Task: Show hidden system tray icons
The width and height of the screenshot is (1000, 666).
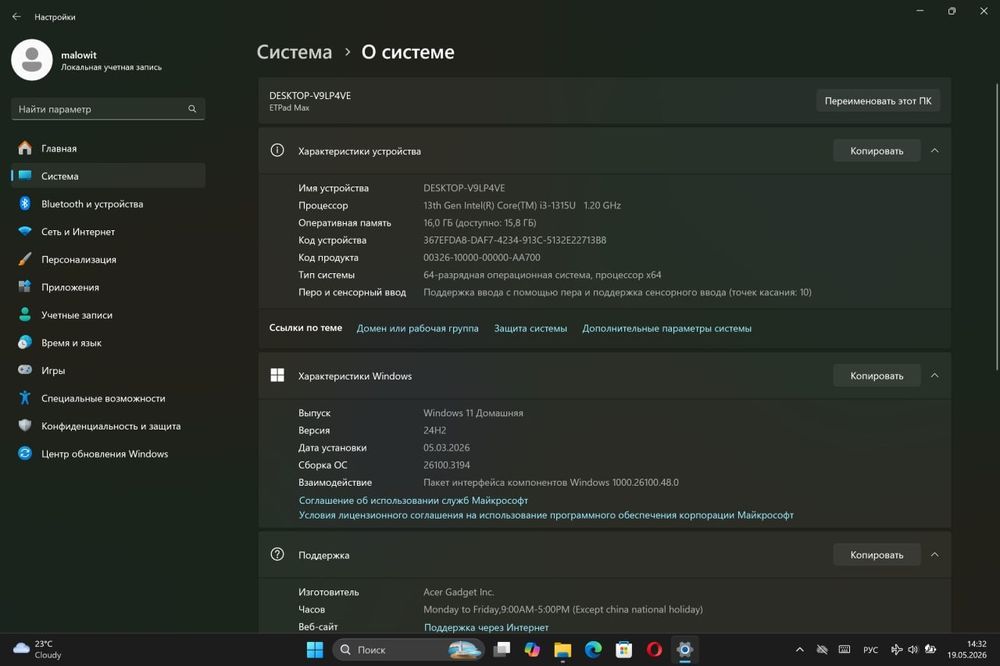Action: pyautogui.click(x=799, y=649)
